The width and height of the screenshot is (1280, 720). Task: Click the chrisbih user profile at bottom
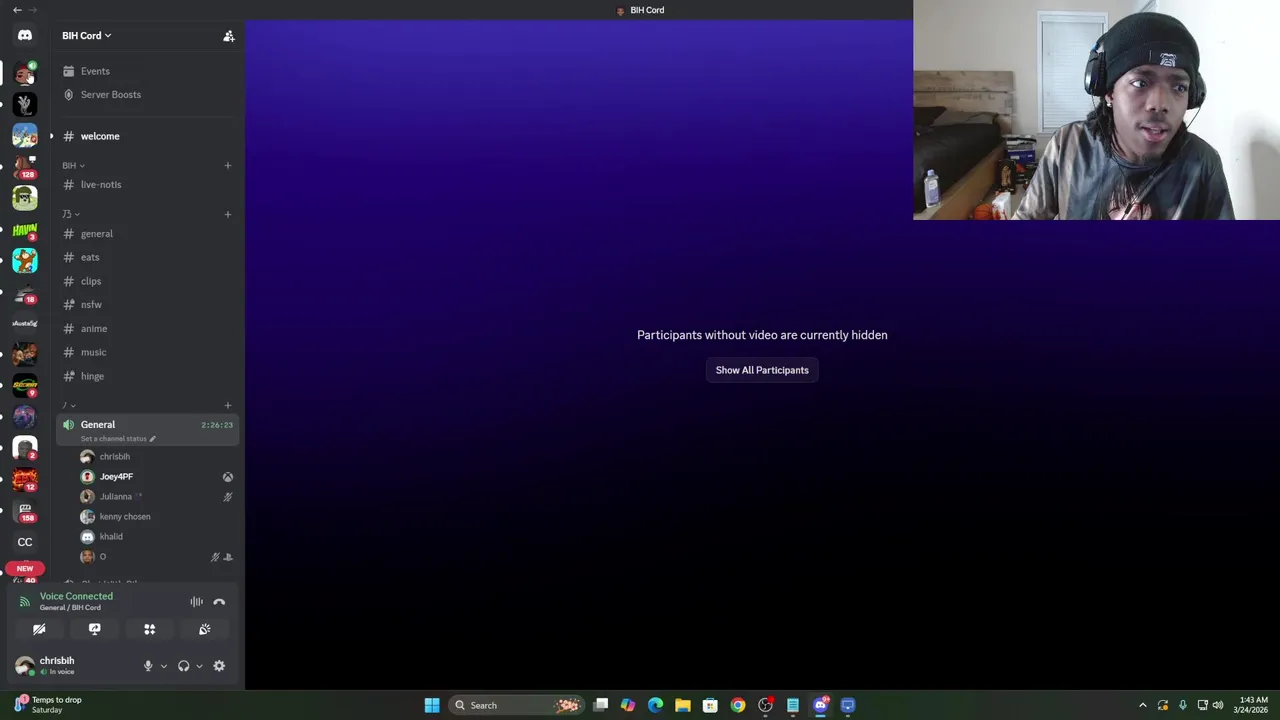[56, 666]
